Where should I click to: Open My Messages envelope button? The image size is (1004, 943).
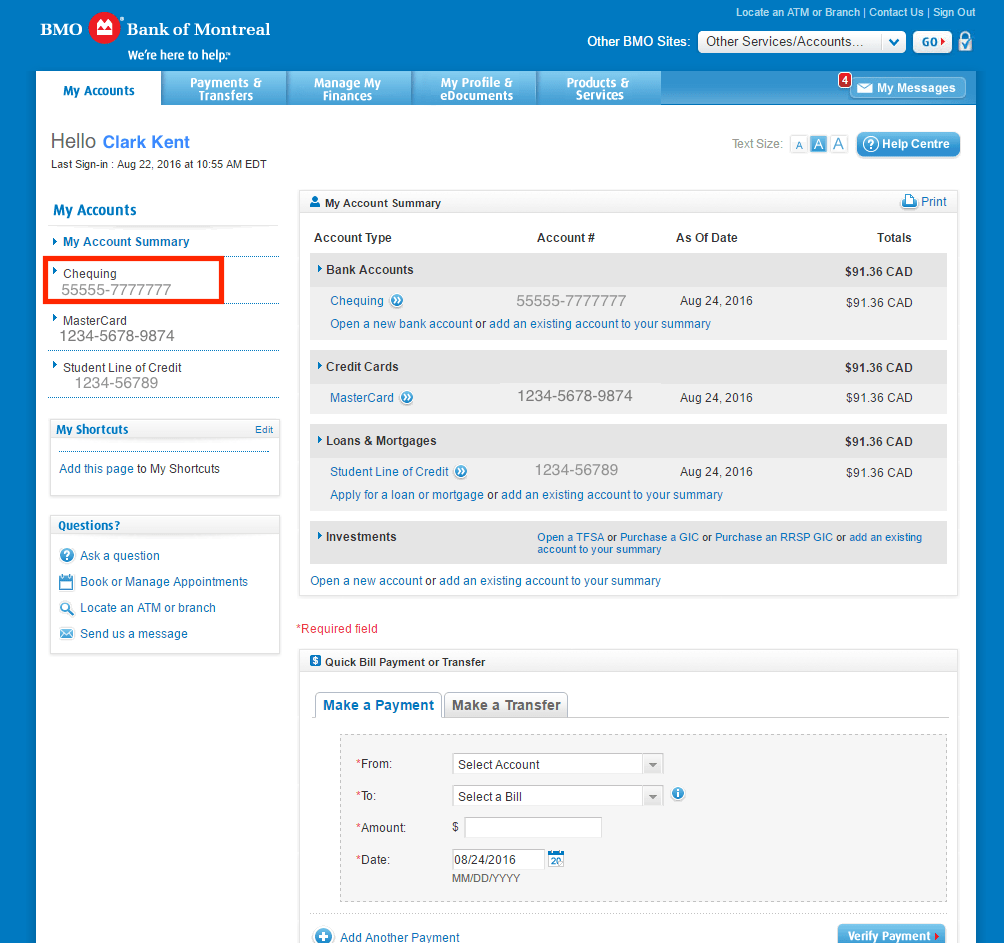tap(907, 88)
